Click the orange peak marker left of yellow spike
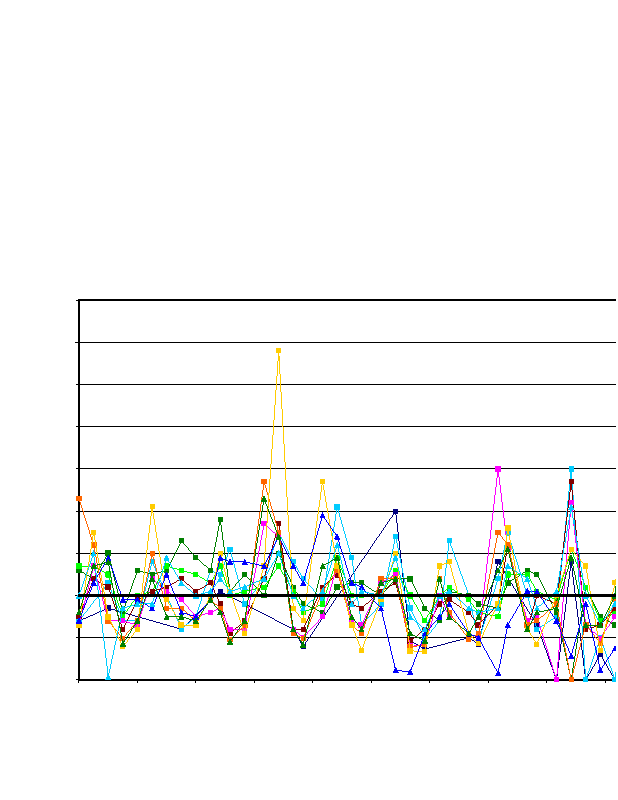 264,482
